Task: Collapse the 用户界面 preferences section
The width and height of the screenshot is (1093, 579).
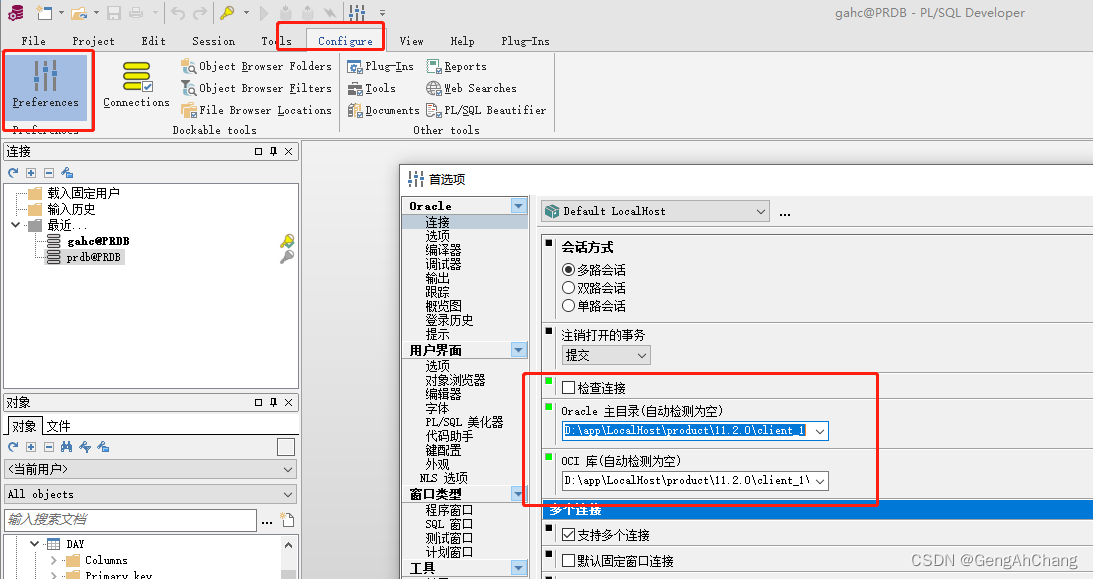Action: tap(518, 350)
